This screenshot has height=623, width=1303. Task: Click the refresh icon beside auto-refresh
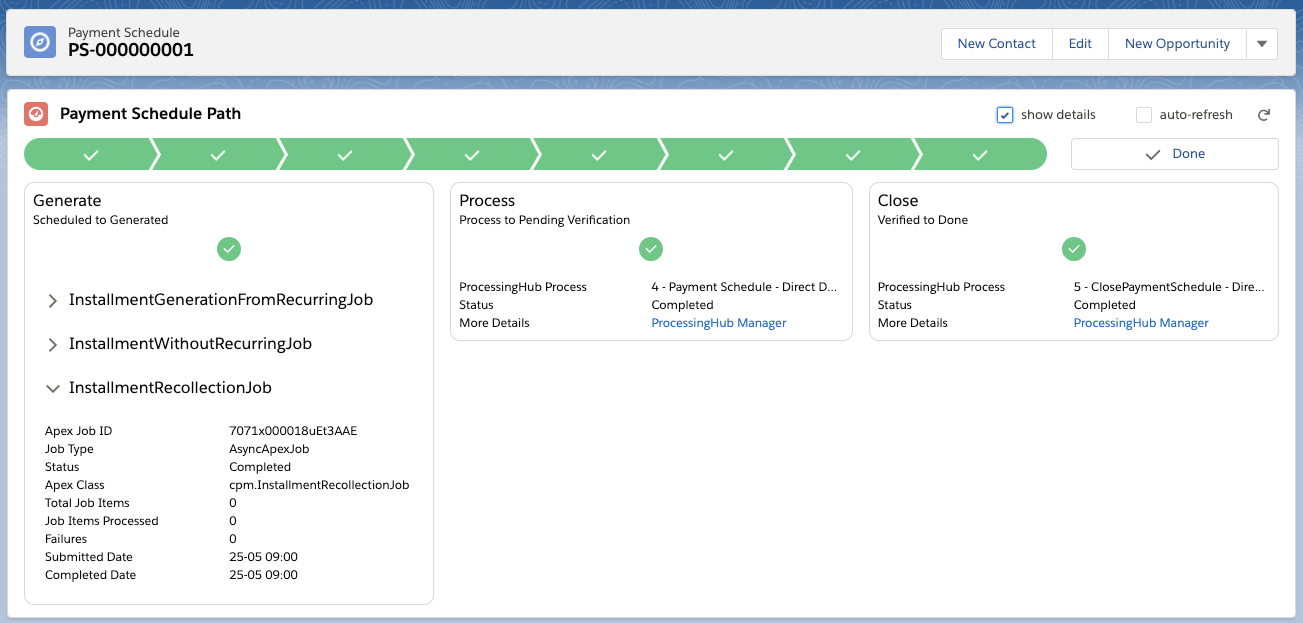point(1264,115)
